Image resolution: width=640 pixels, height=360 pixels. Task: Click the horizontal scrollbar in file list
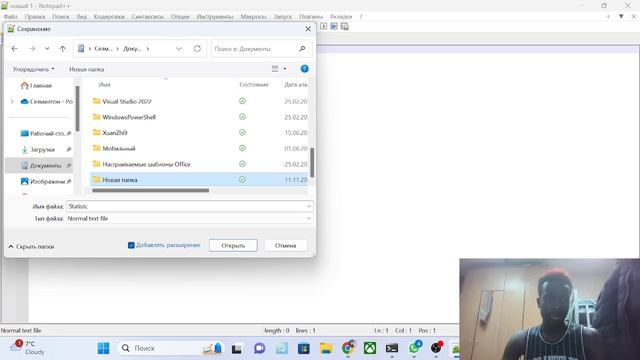click(151, 190)
